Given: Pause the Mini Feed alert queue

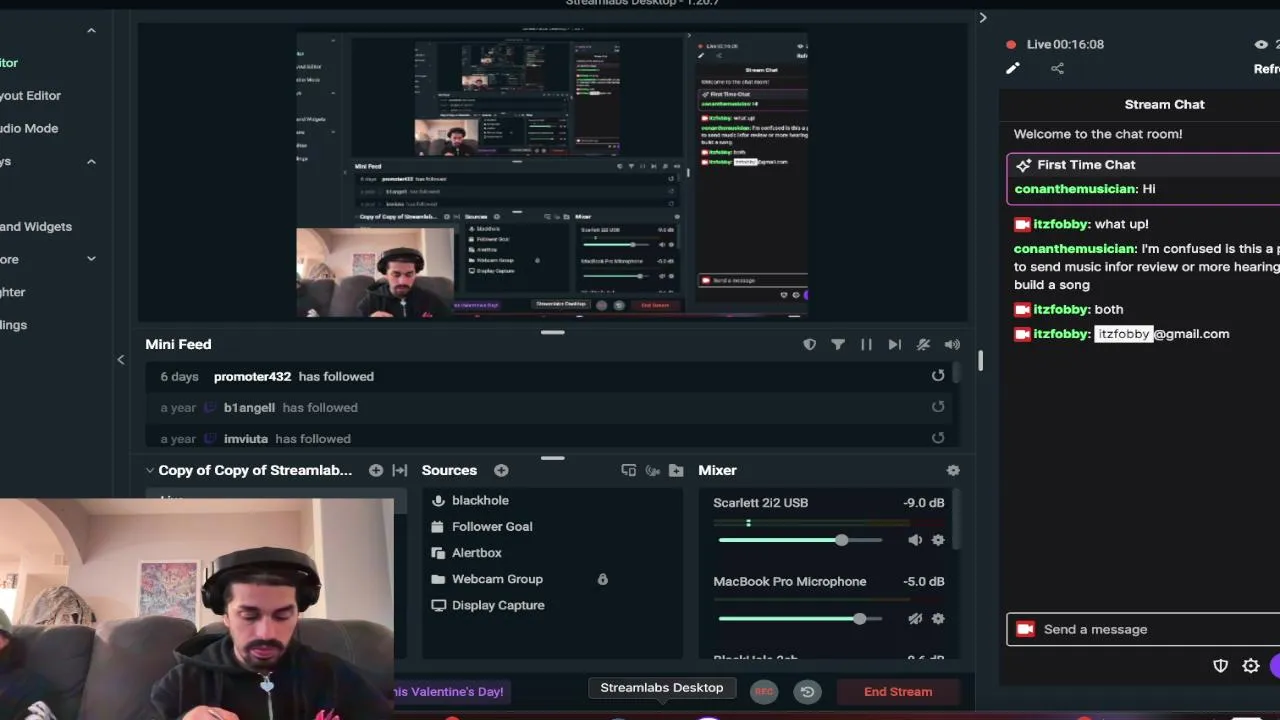Looking at the screenshot, I should (866, 344).
